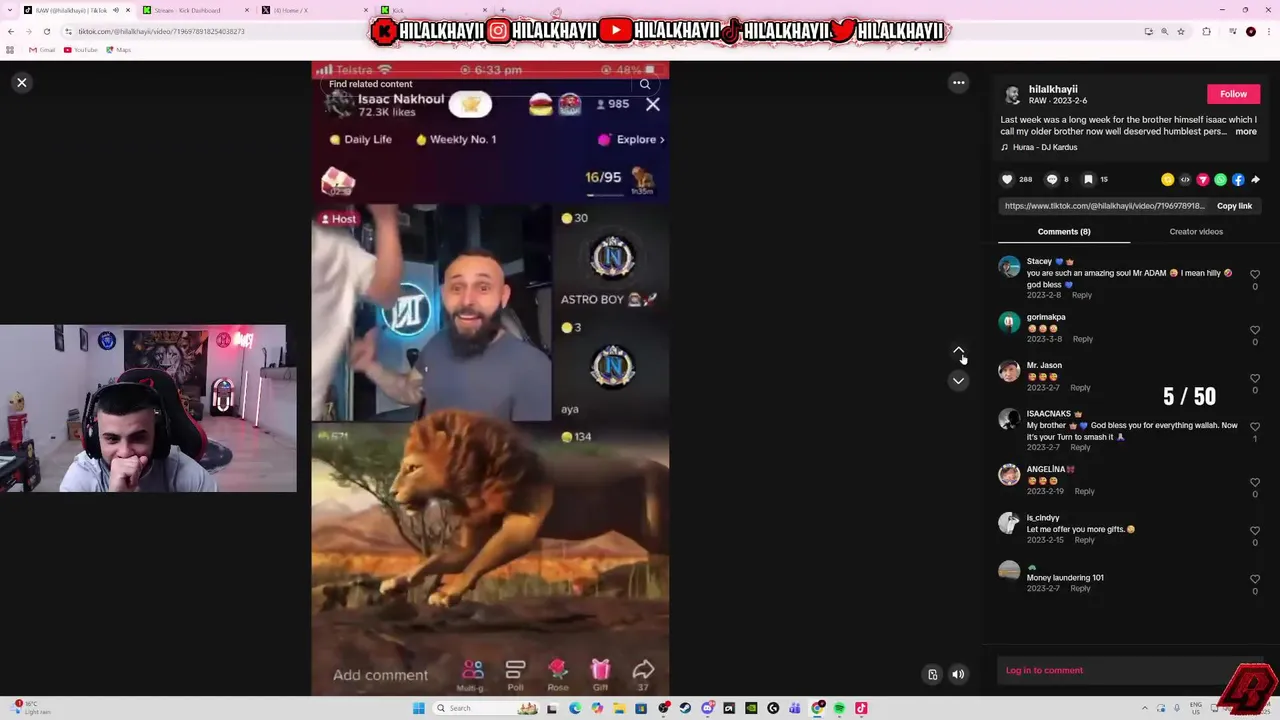The image size is (1280, 720).
Task: Open YouTube bookmark
Action: click(81, 50)
